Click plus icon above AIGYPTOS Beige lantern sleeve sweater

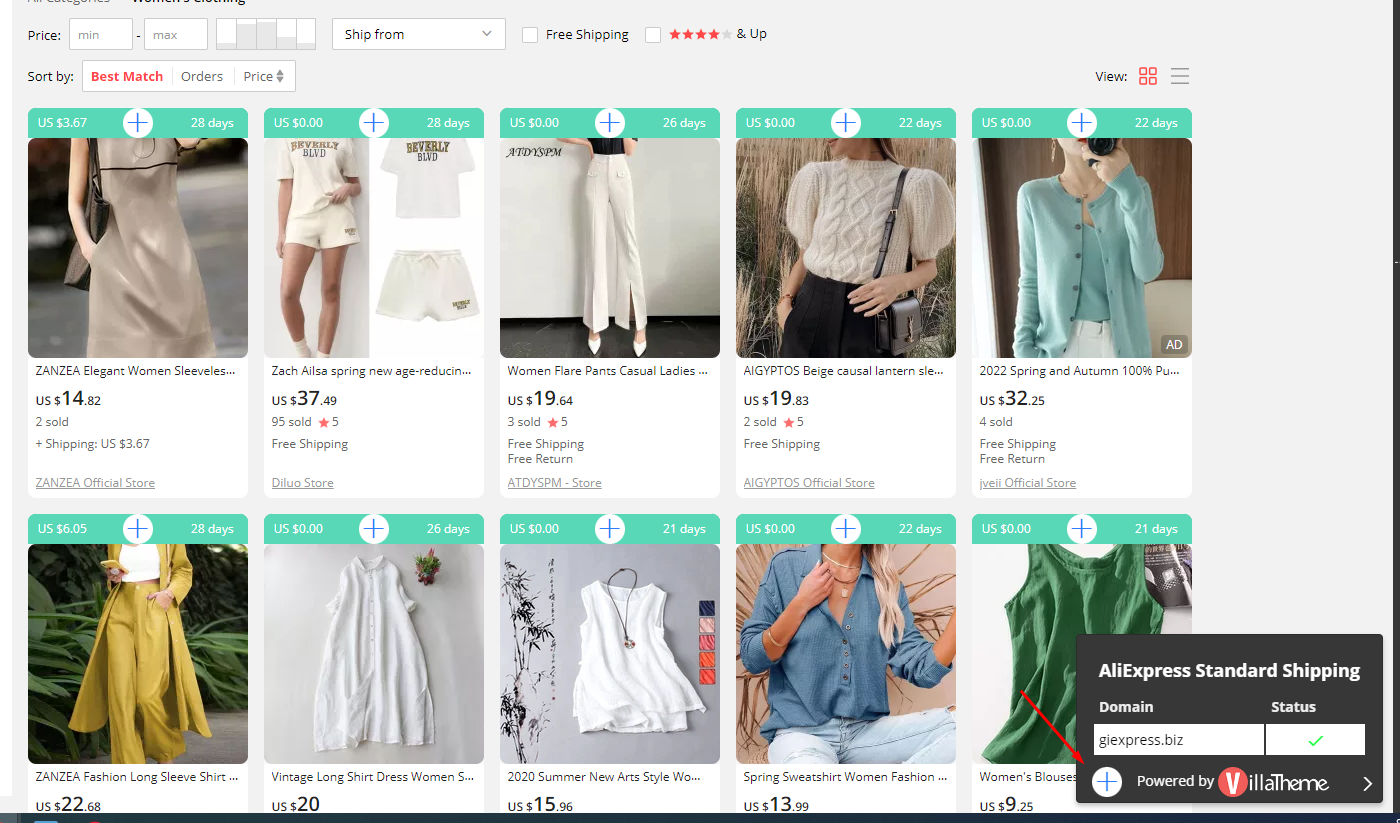[846, 123]
